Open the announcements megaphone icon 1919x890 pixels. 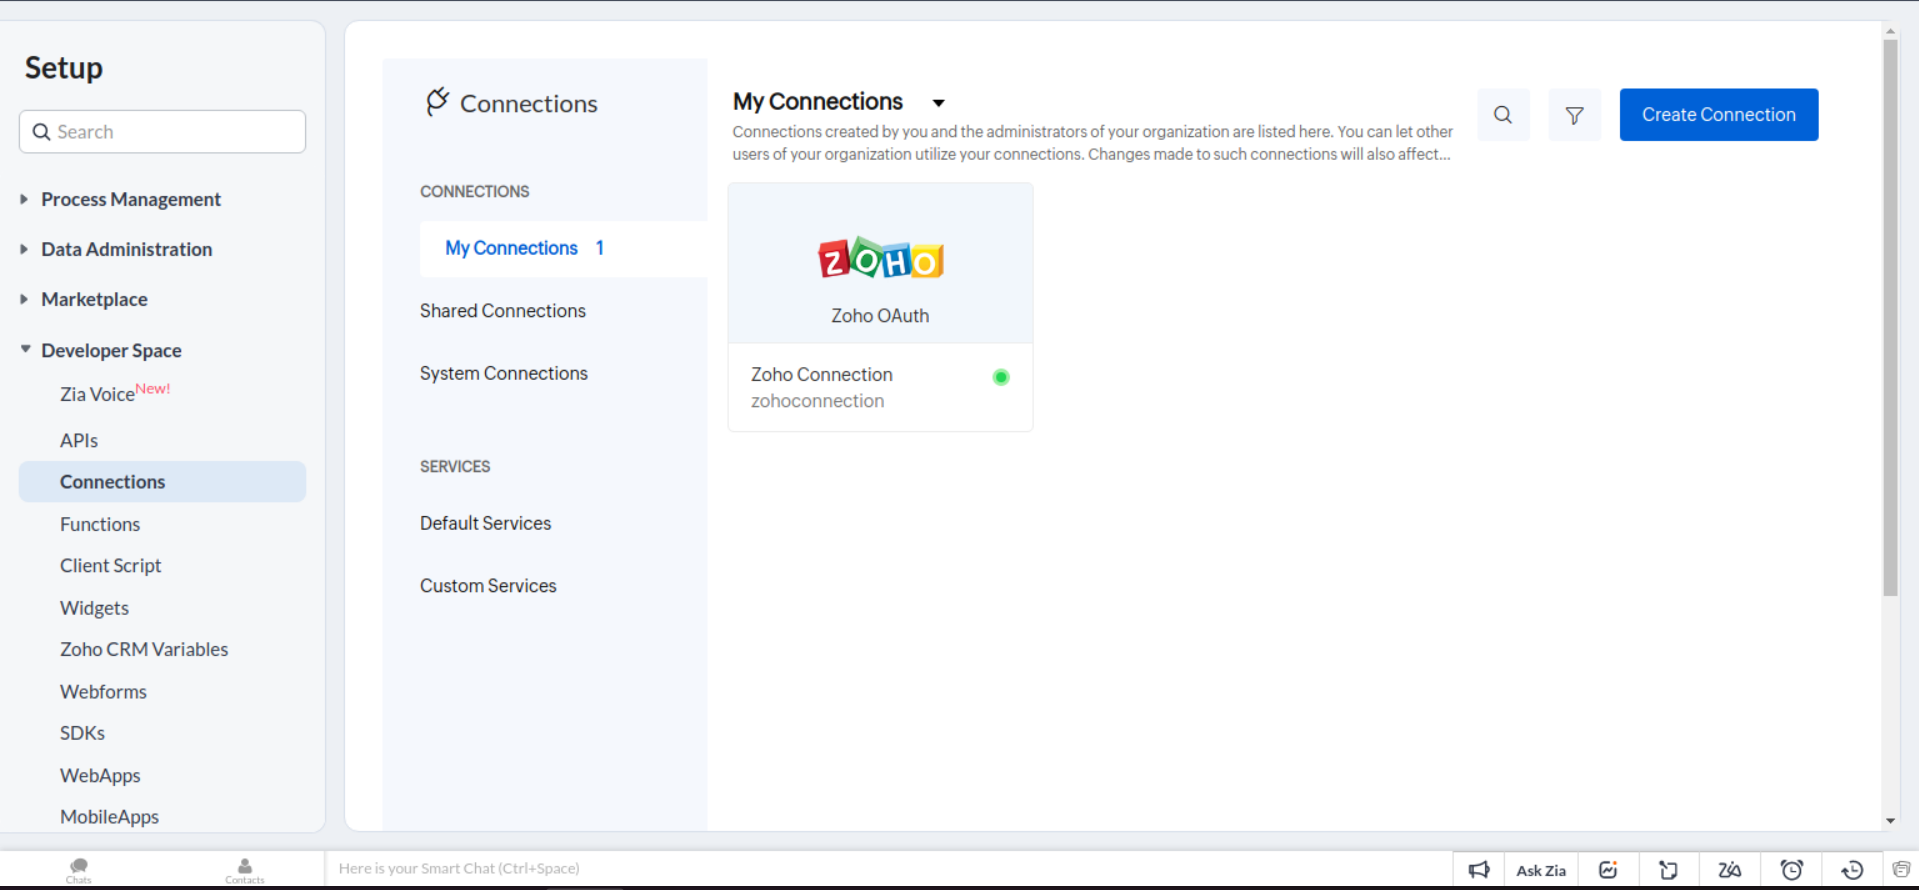1479,870
